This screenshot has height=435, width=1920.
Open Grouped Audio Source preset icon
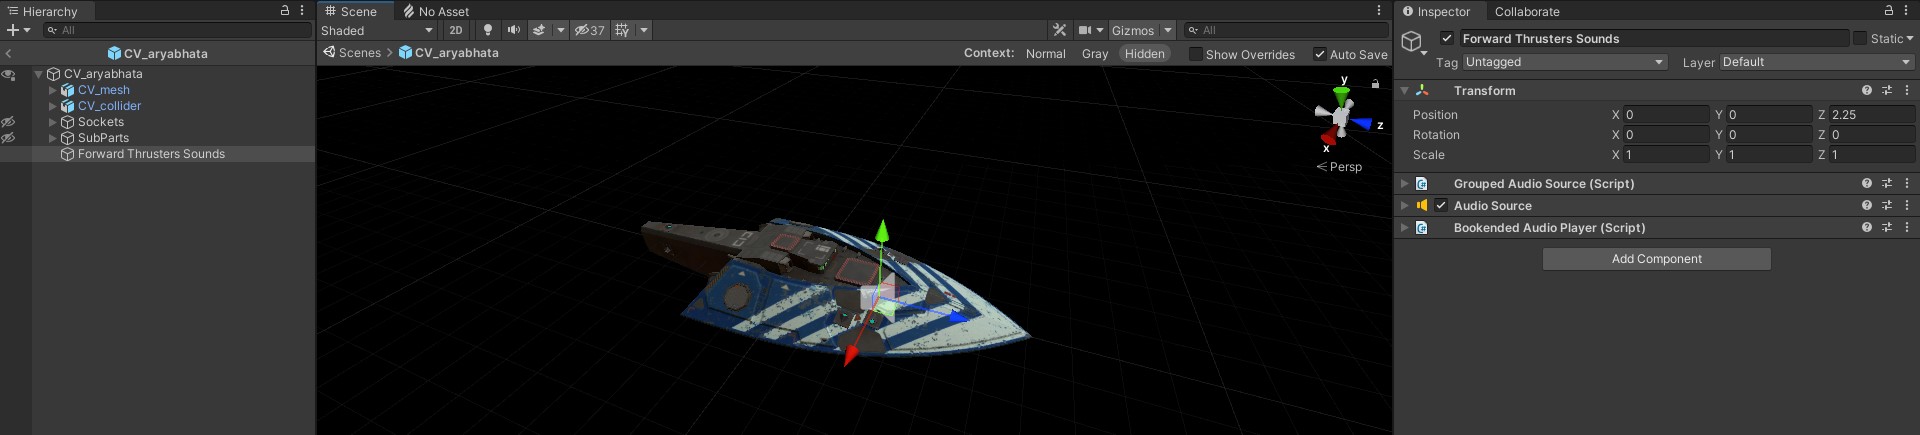coord(1887,183)
